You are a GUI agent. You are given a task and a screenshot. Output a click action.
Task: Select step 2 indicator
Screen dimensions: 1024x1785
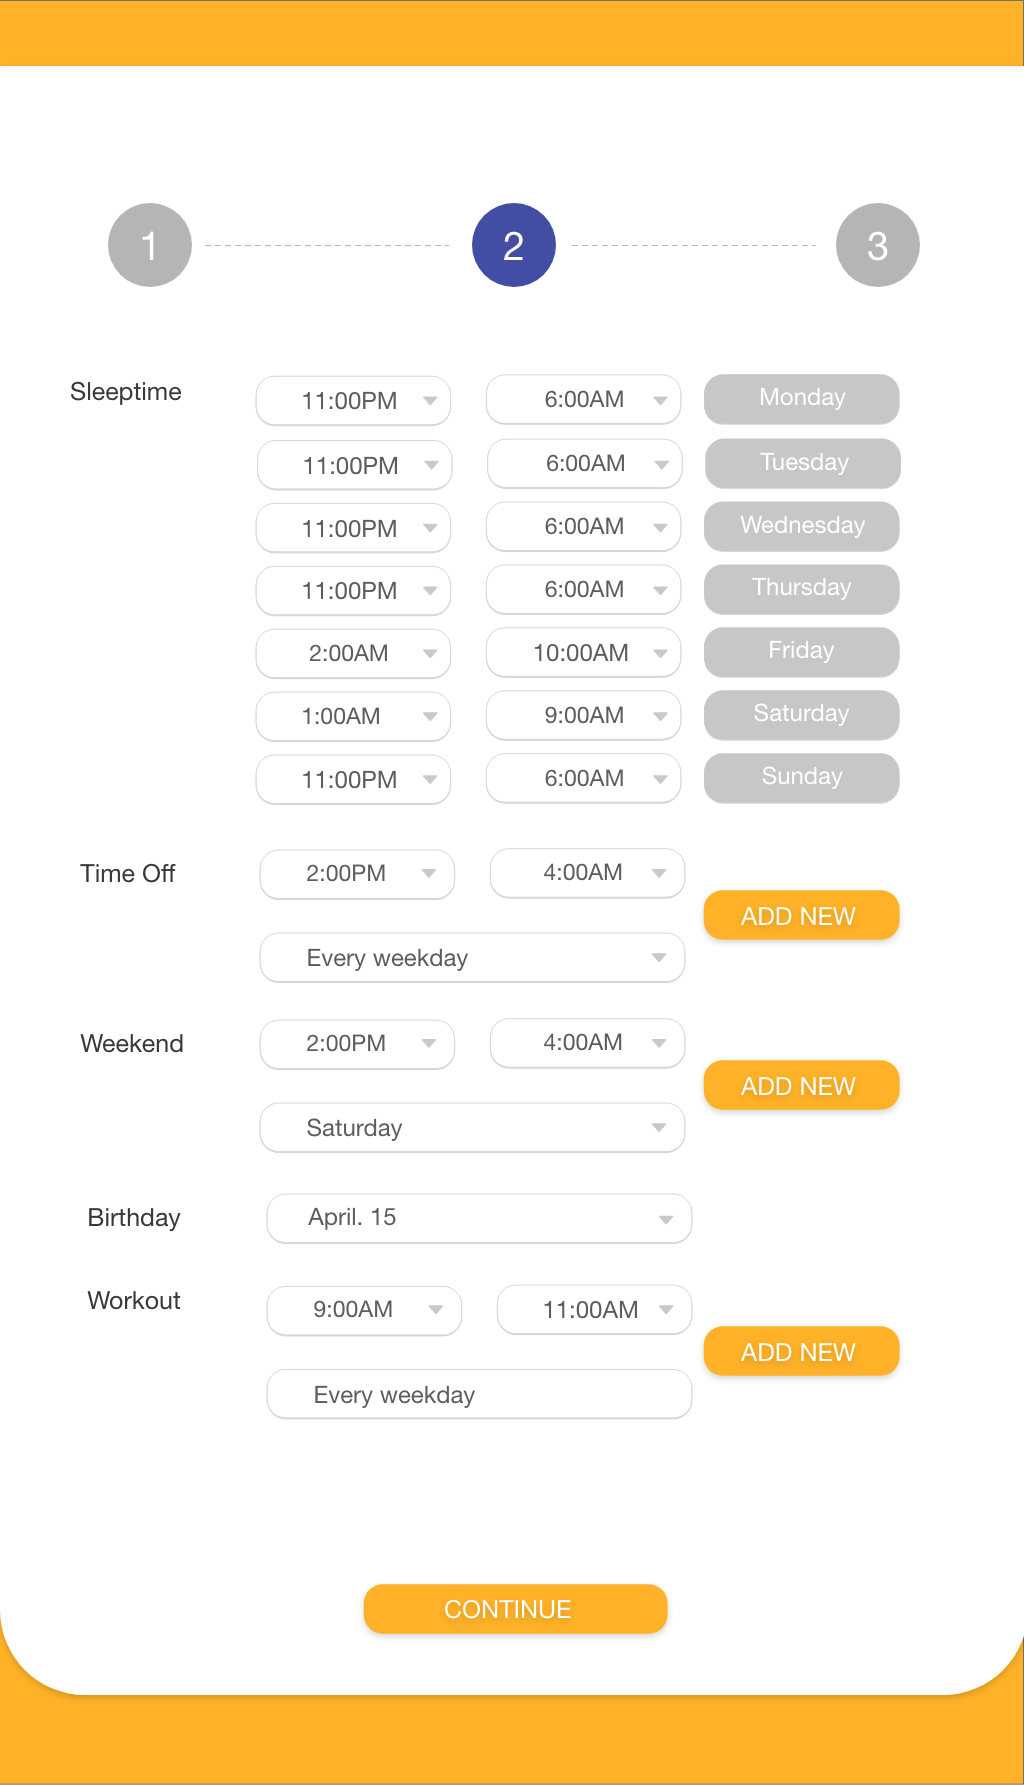pos(513,245)
